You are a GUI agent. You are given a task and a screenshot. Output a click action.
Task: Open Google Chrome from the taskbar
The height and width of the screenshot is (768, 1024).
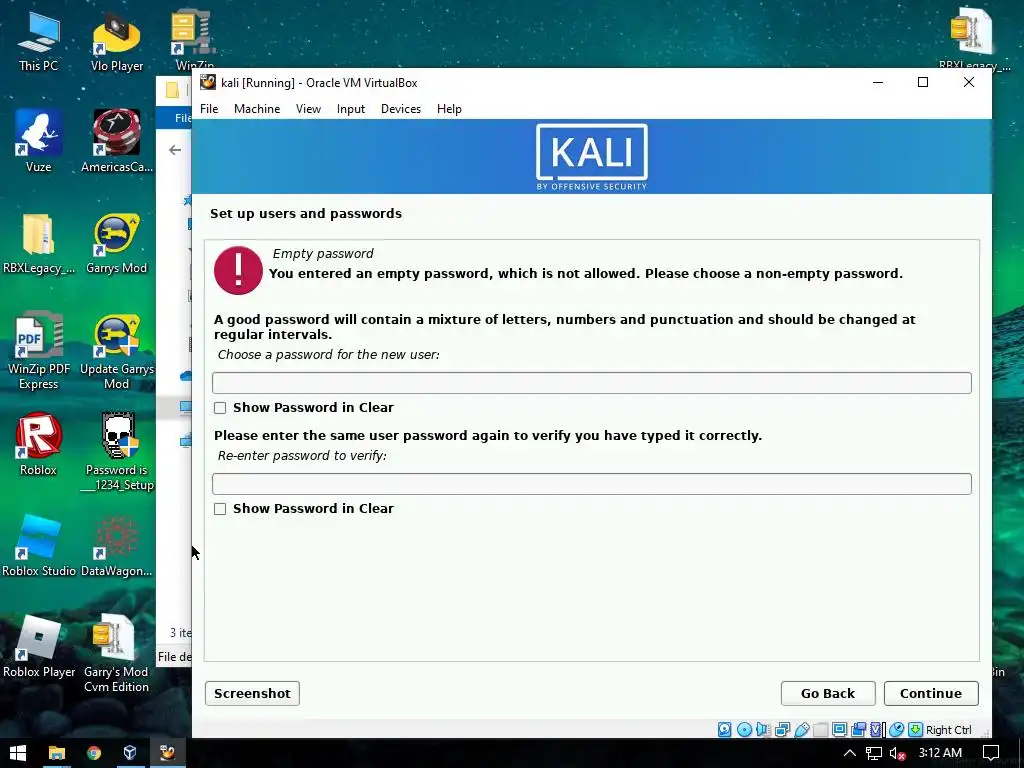tap(94, 753)
